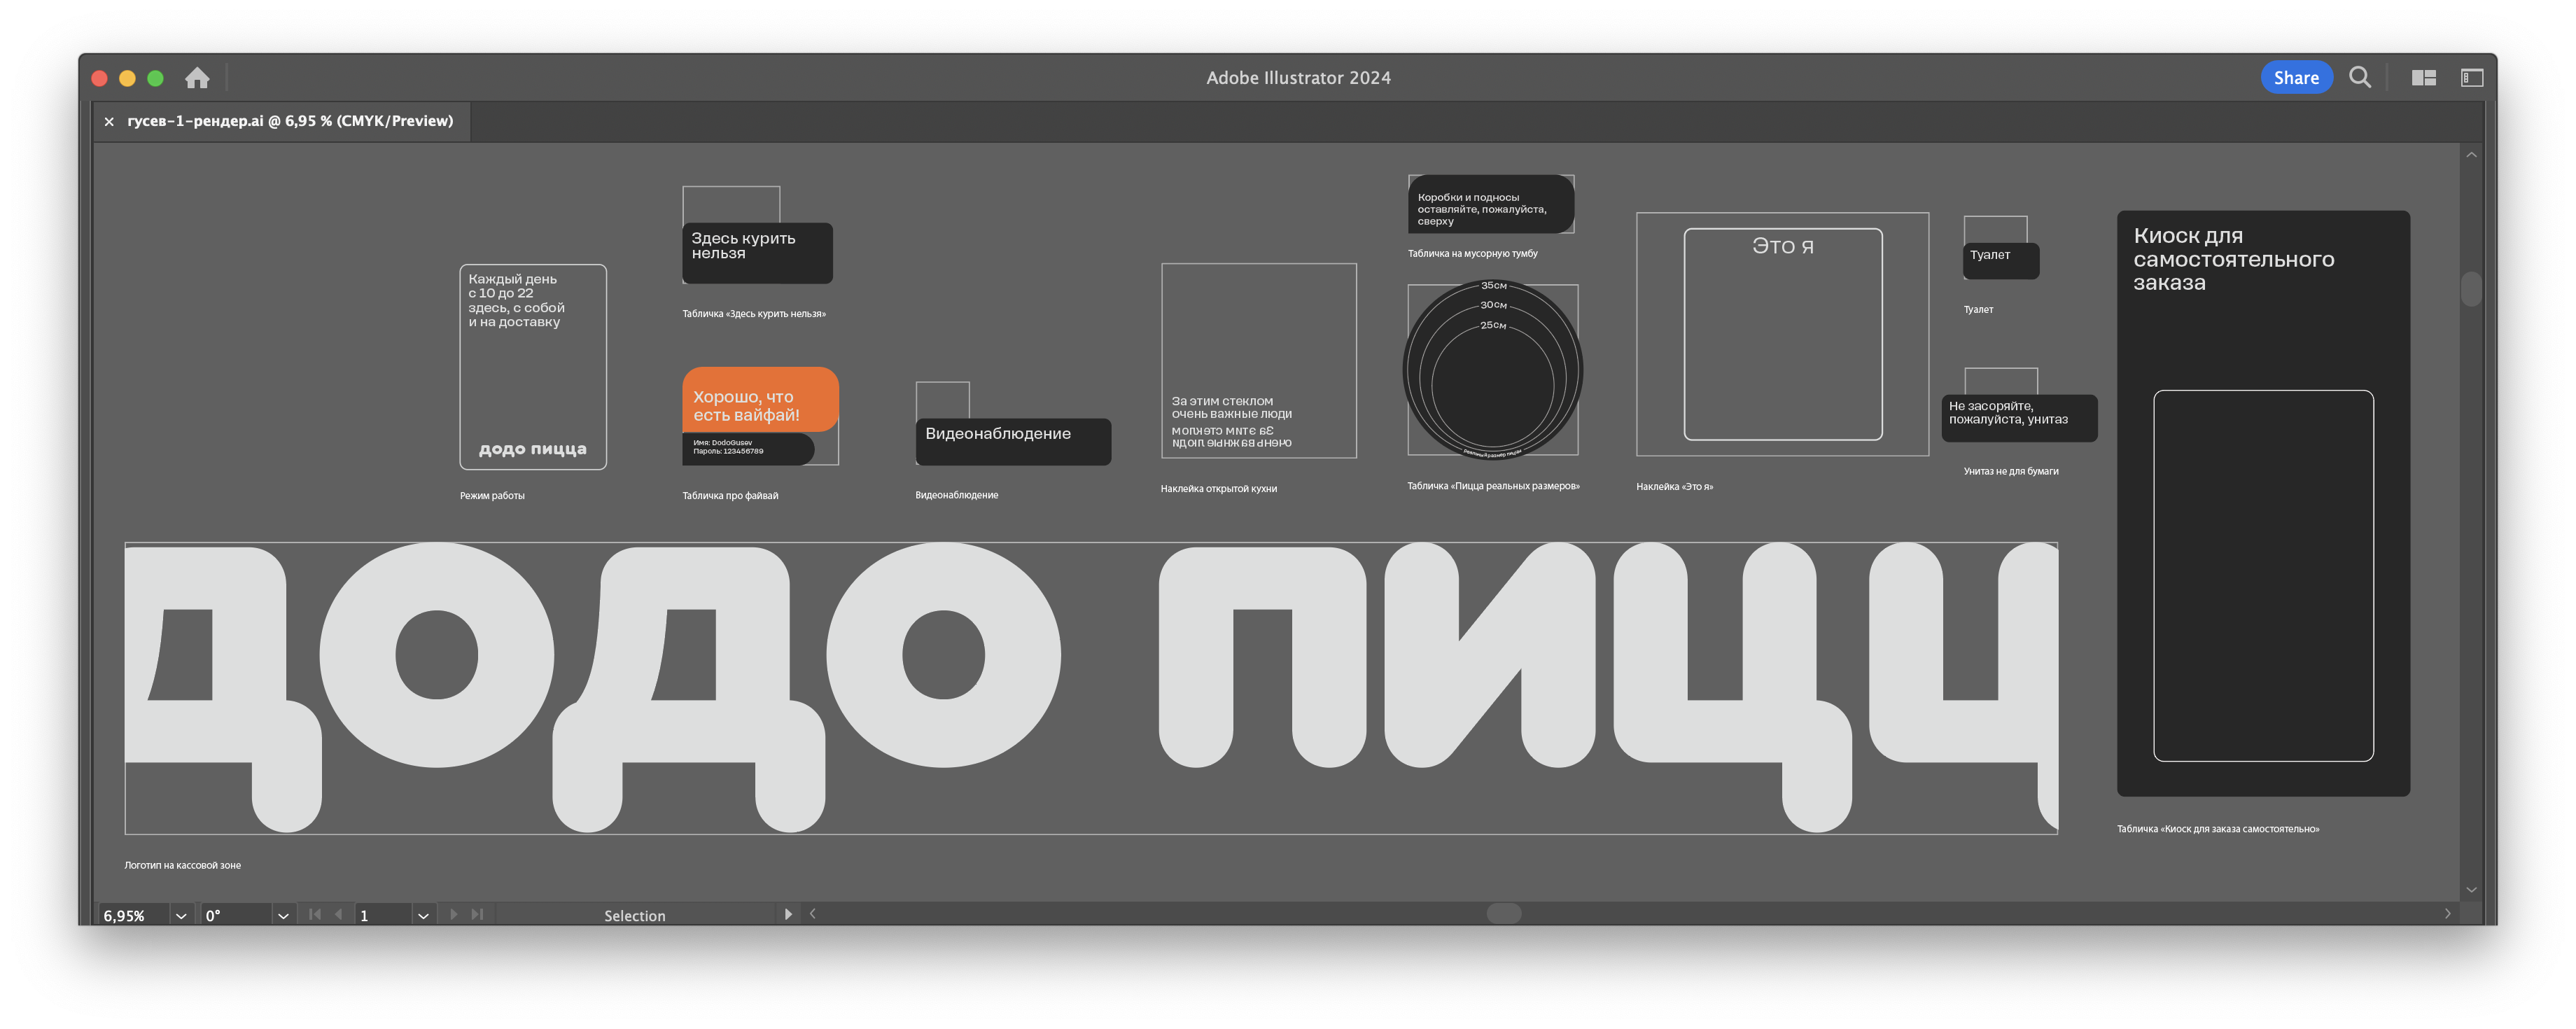Click the 'Унитаз не для бумаги' label
Viewport: 2576px width, 1029px height.
[2010, 471]
